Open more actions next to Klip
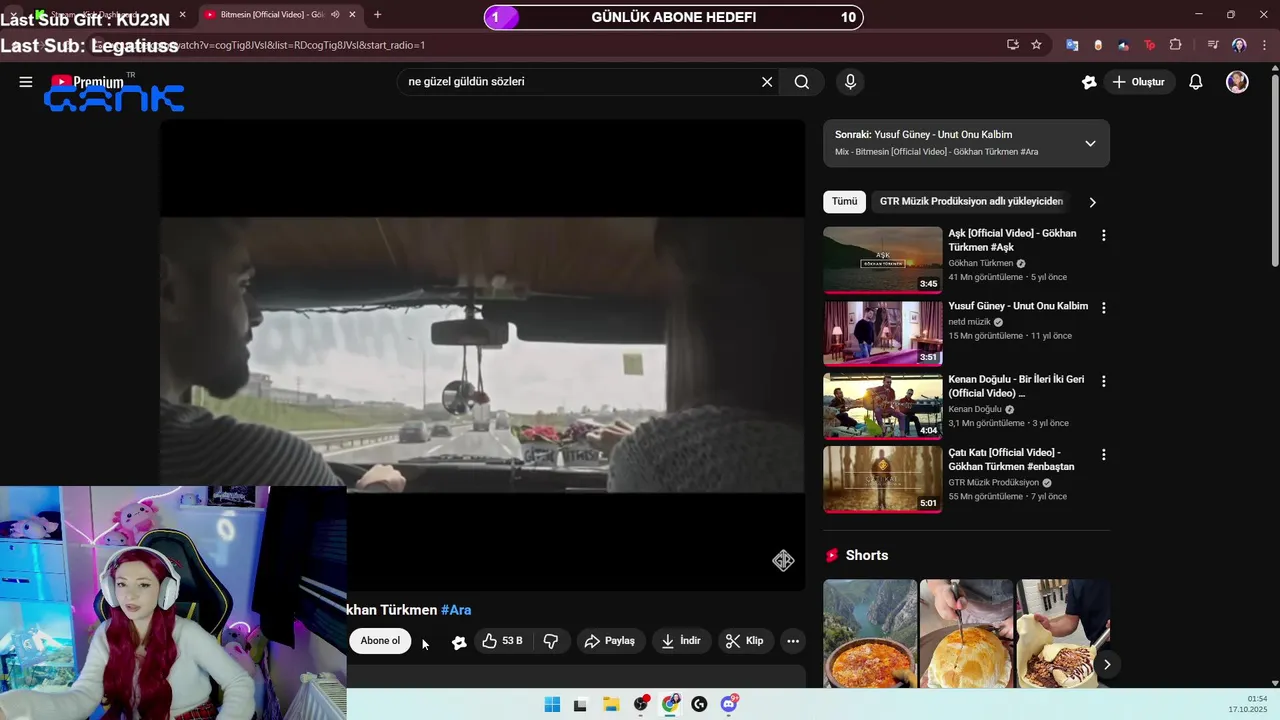Viewport: 1280px width, 720px height. 793,641
